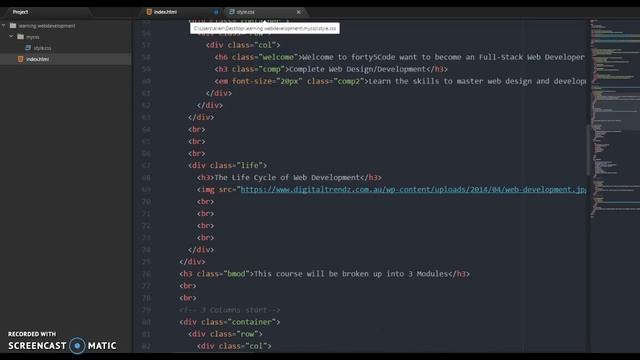Screen dimensions: 640x360
Task: Click CSS icon on style.css tab
Action: point(232,12)
